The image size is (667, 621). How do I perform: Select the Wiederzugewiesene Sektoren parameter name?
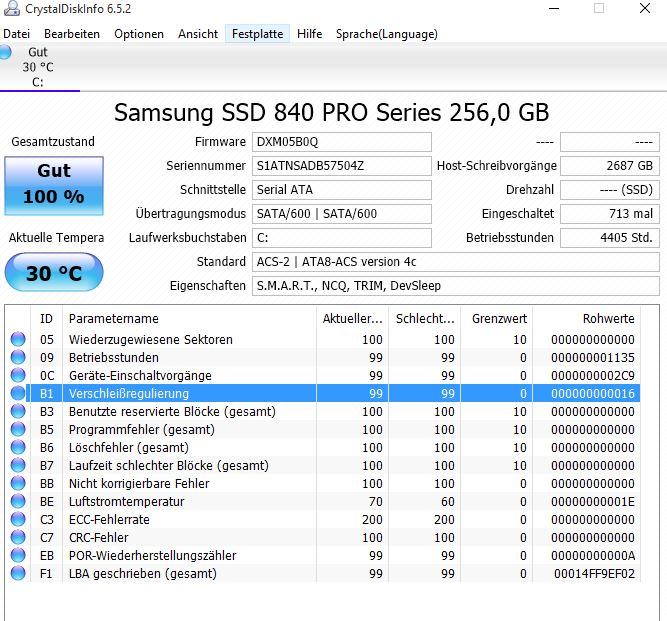point(151,339)
